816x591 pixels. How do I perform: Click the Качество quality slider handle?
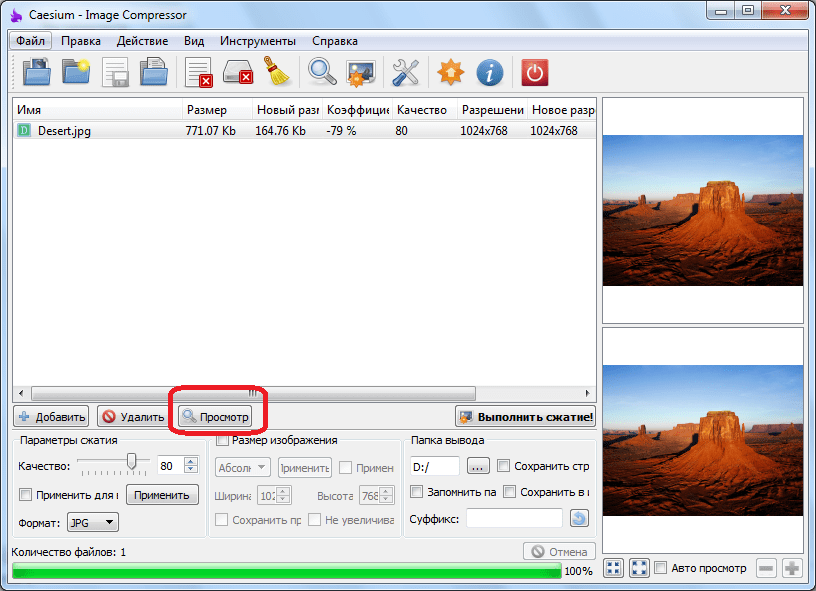pos(132,461)
